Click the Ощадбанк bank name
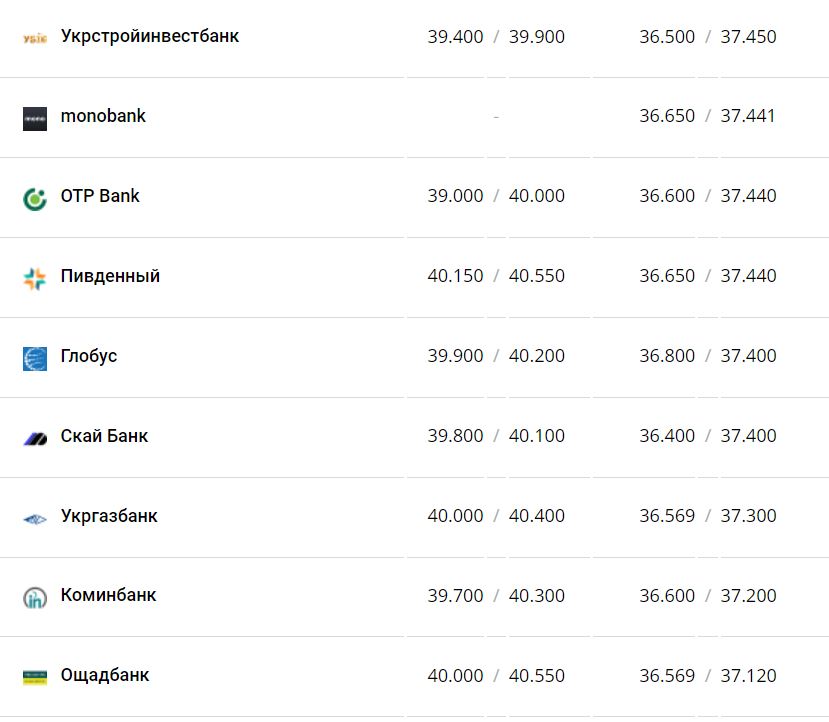This screenshot has height=722, width=829. (x=105, y=675)
